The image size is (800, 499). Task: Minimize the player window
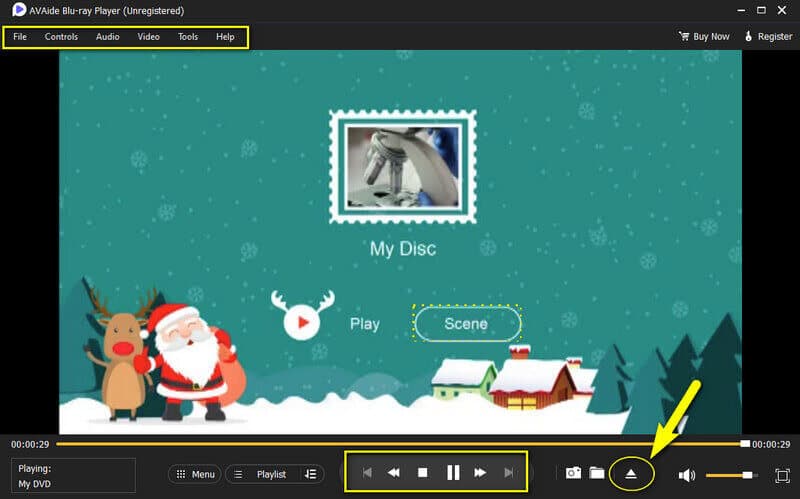[741, 10]
